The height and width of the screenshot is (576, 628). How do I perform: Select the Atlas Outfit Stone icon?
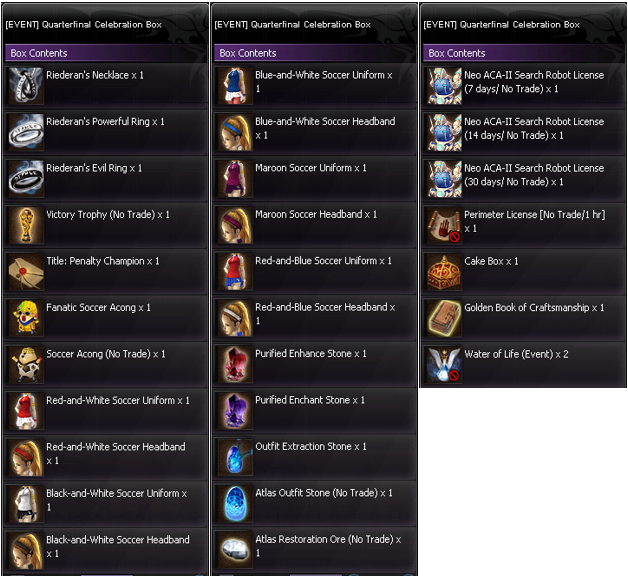click(x=235, y=504)
